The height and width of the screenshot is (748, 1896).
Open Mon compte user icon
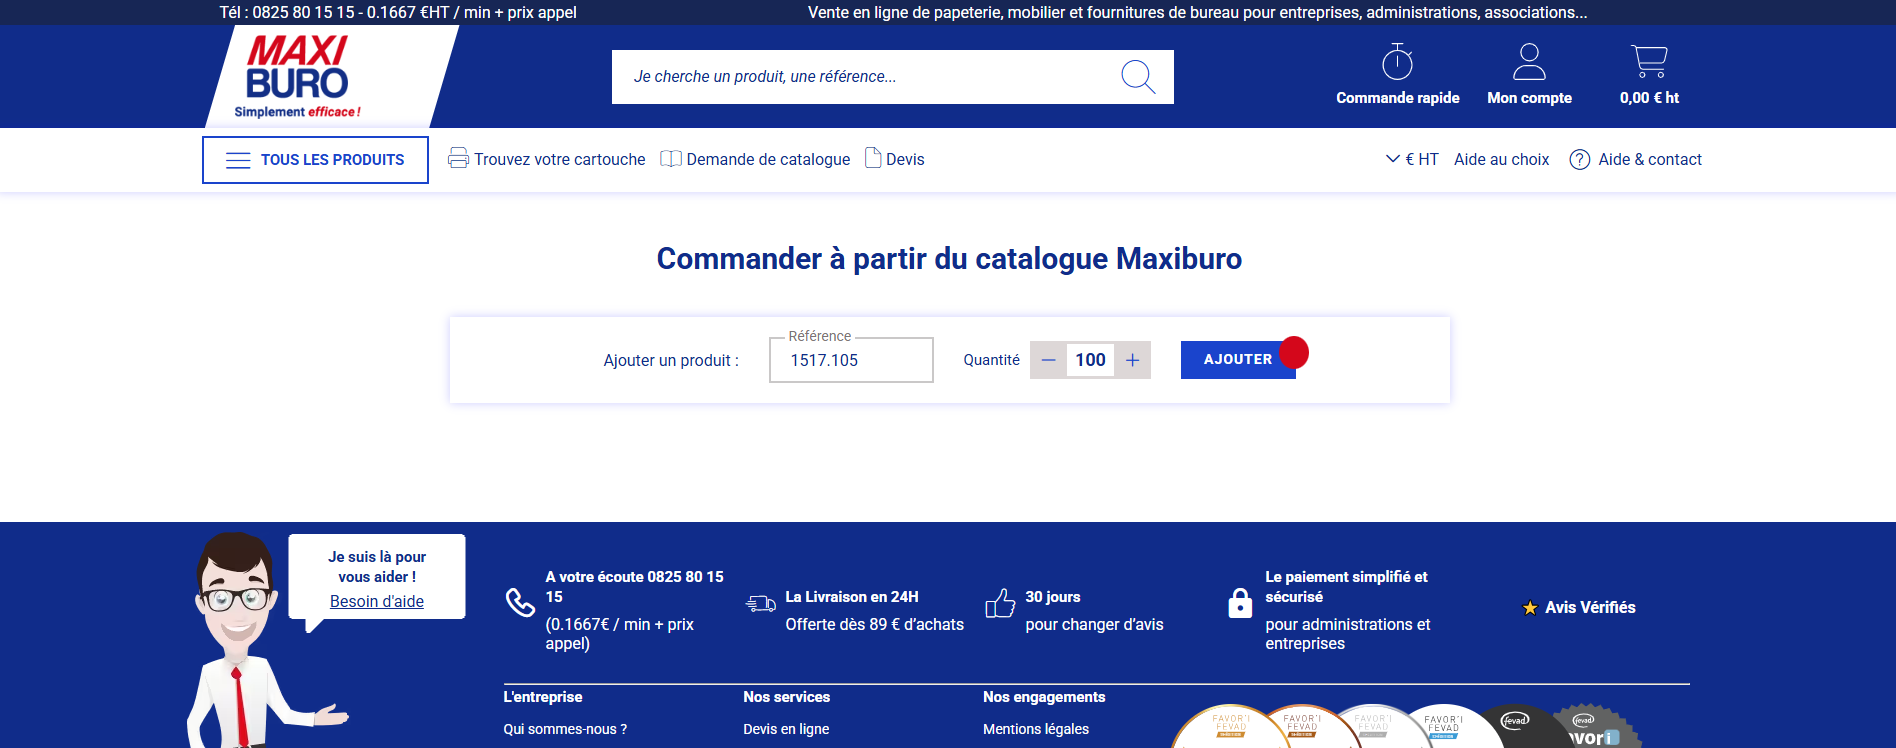pos(1529,62)
